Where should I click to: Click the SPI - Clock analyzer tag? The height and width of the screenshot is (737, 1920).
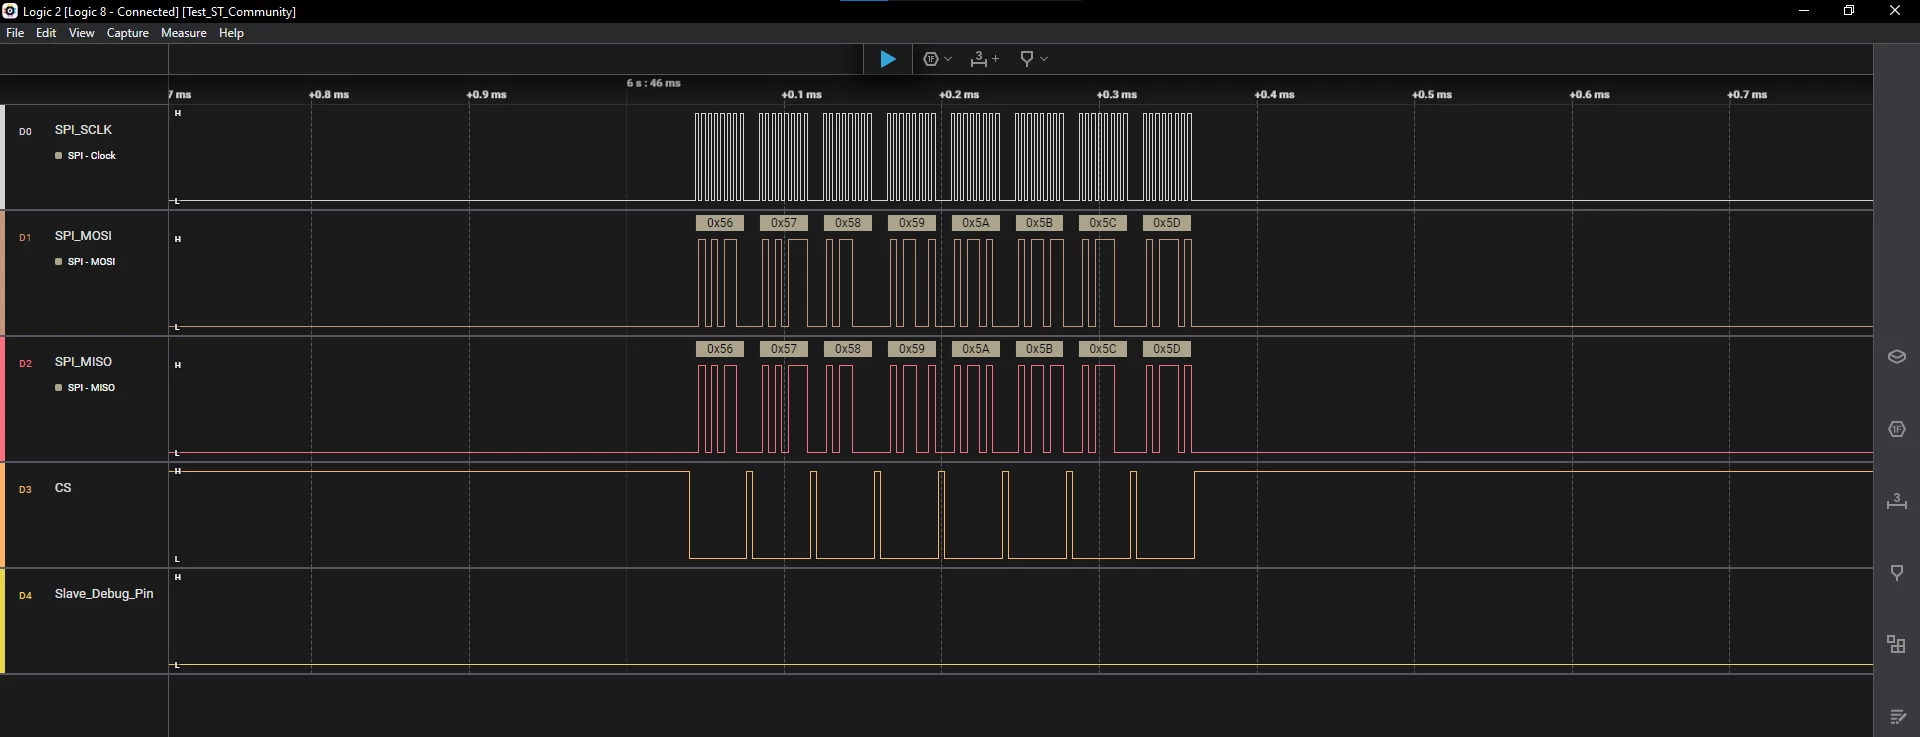coord(86,156)
